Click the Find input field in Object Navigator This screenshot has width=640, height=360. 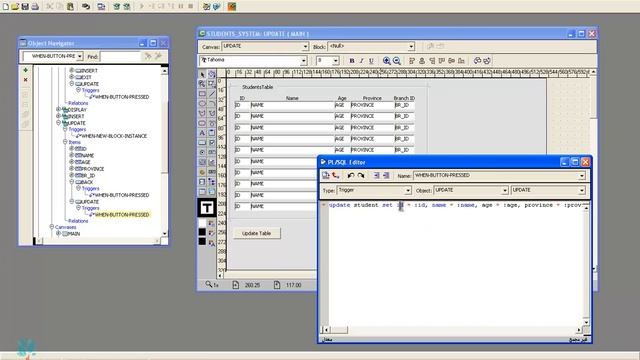(x=120, y=56)
